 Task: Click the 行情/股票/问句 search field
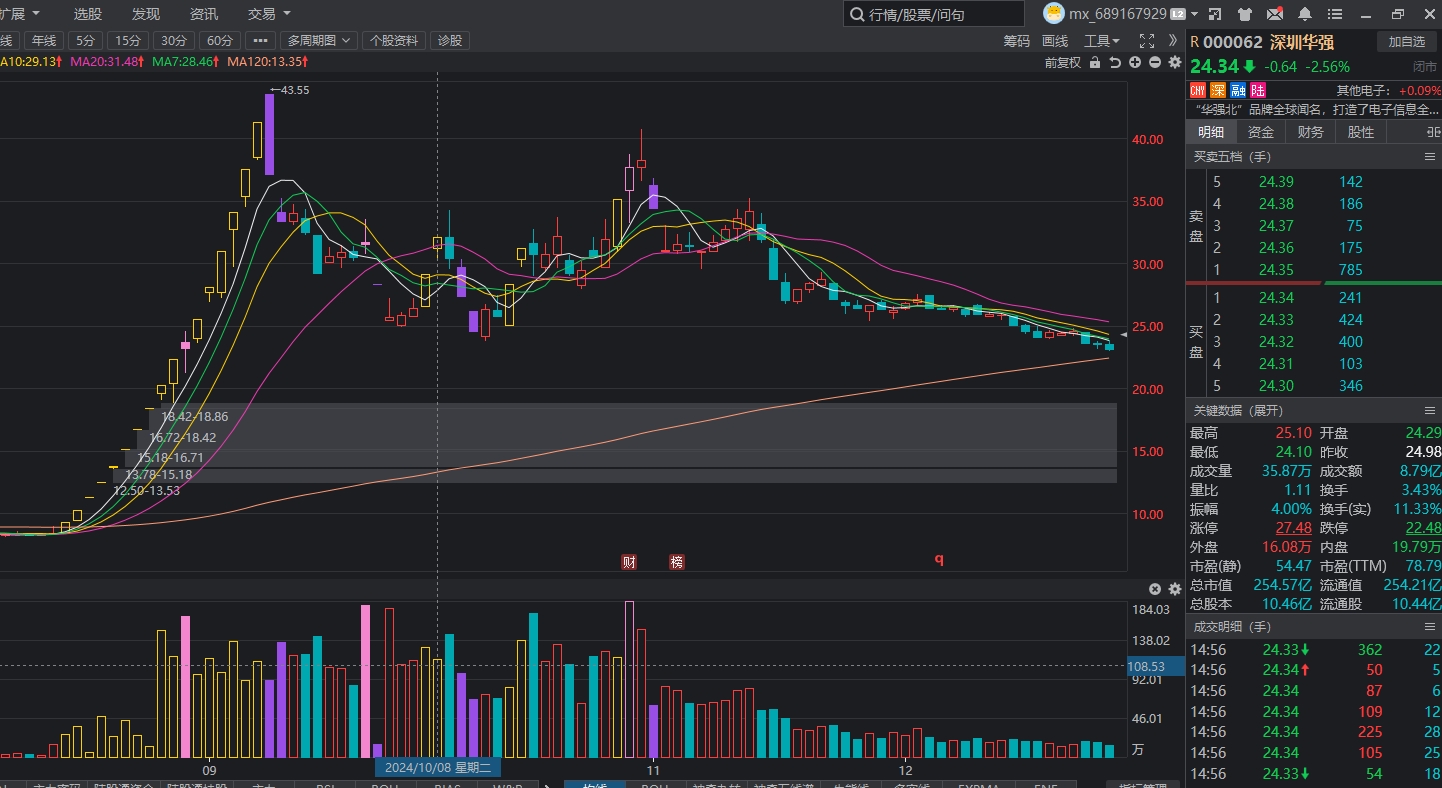tap(934, 14)
